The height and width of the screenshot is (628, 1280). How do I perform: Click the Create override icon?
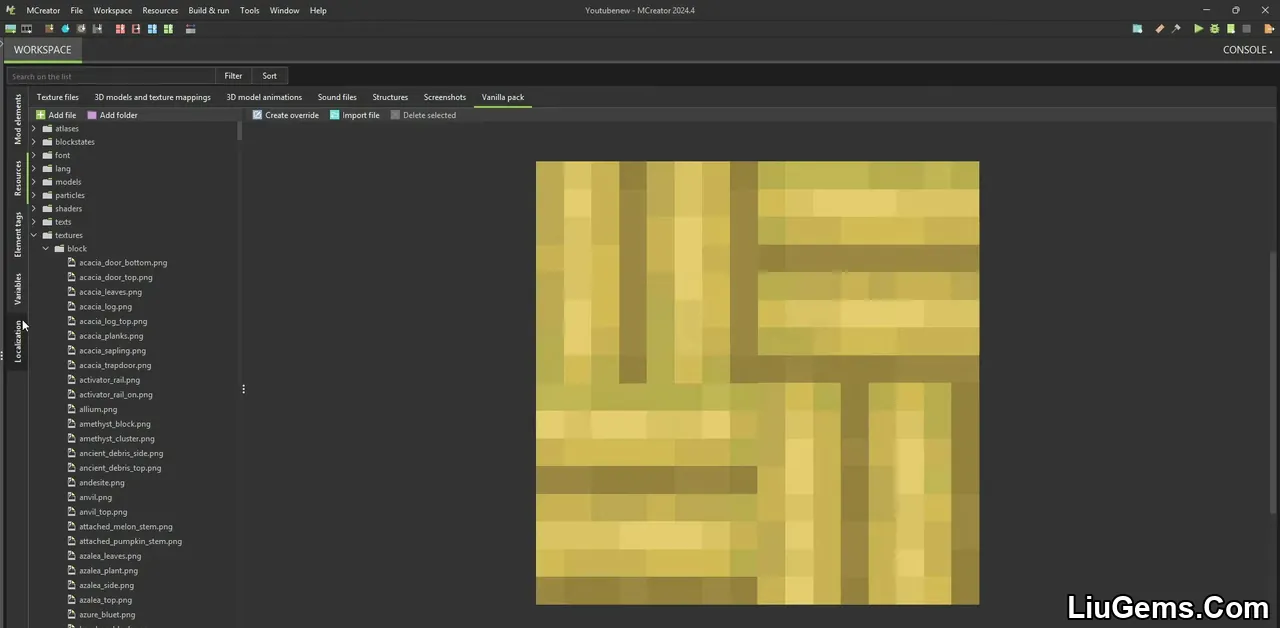(257, 115)
